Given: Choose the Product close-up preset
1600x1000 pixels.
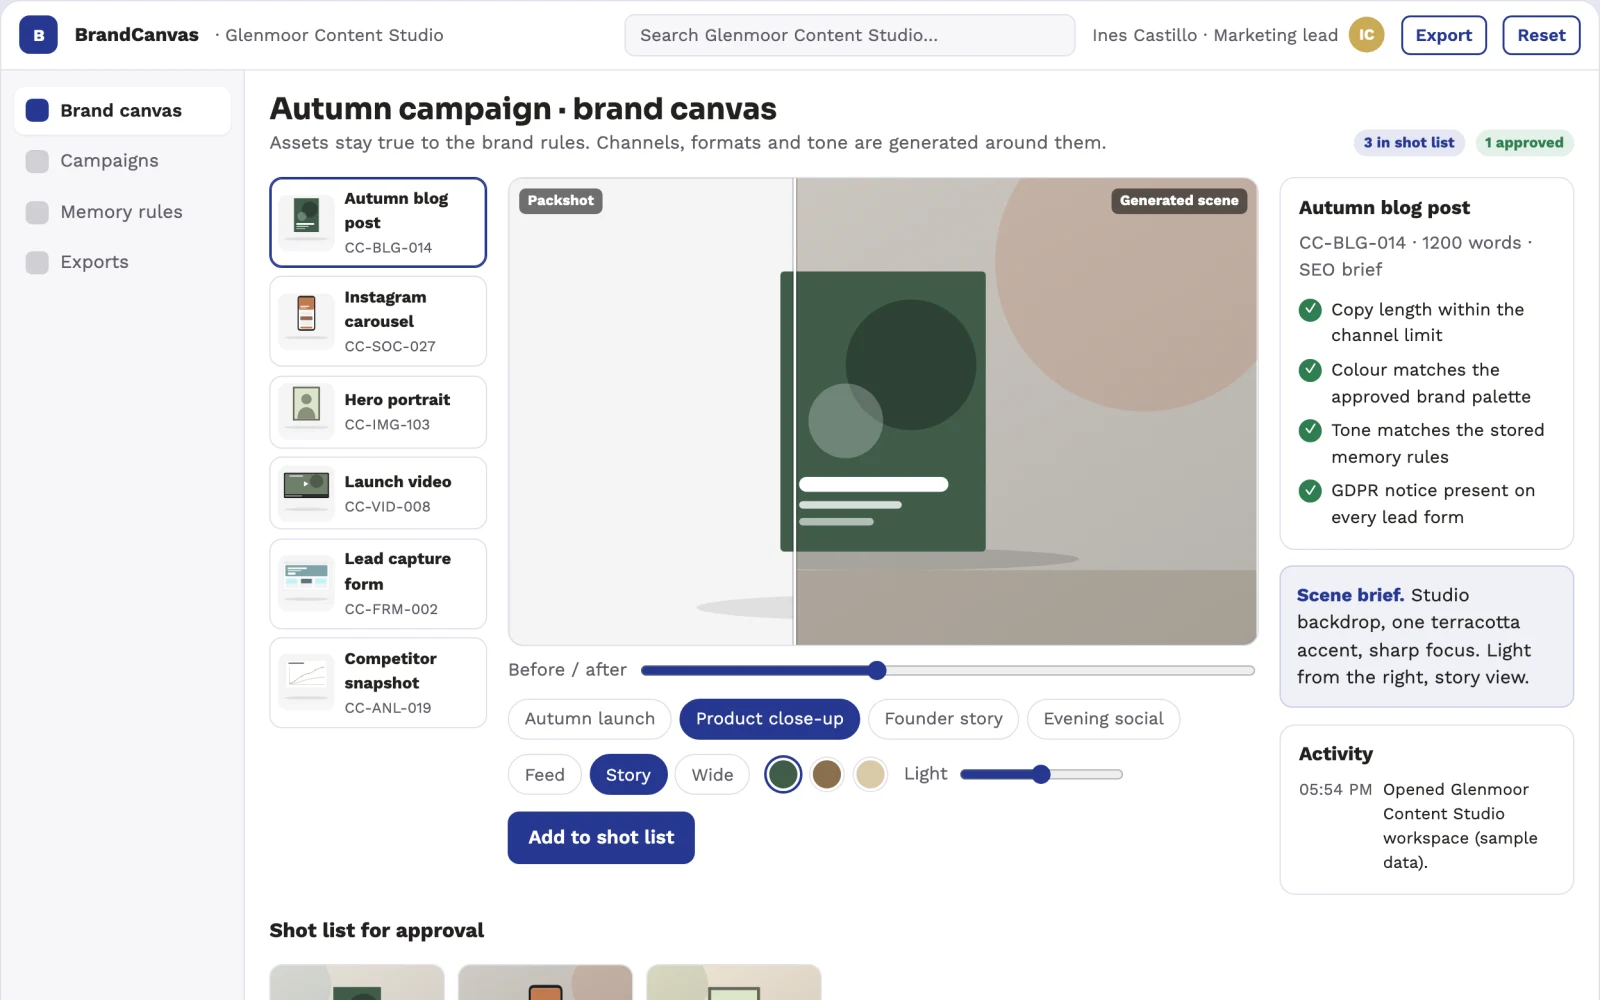Looking at the screenshot, I should click(x=769, y=719).
